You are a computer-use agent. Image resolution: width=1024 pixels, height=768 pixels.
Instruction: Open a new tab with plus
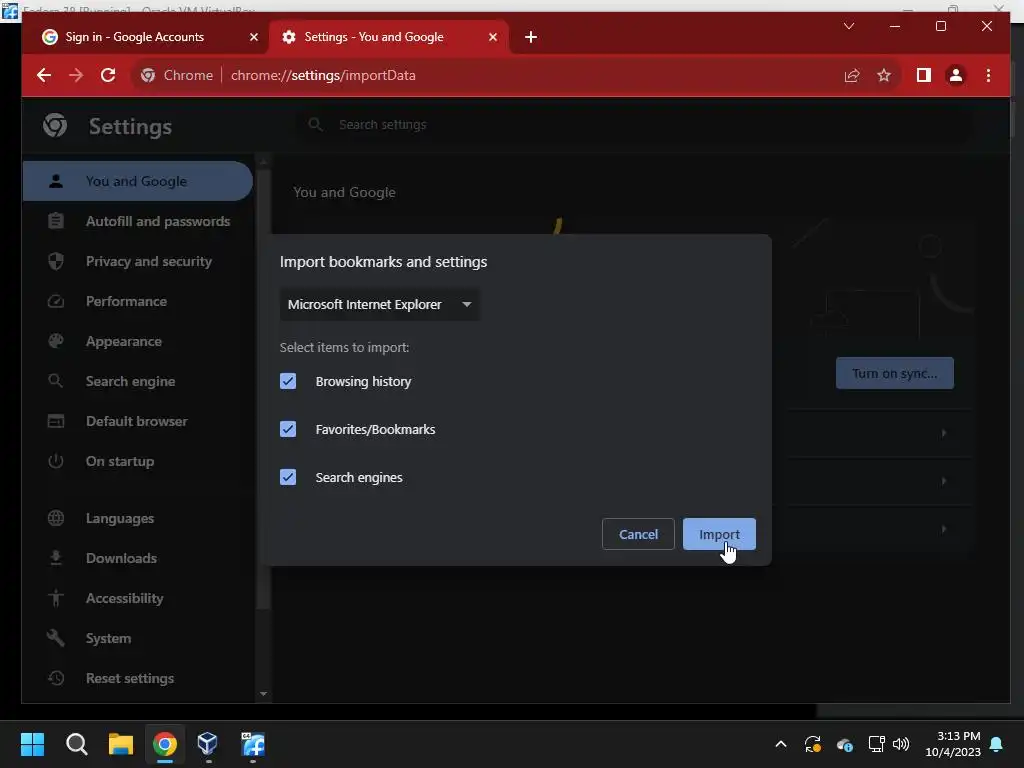point(531,37)
